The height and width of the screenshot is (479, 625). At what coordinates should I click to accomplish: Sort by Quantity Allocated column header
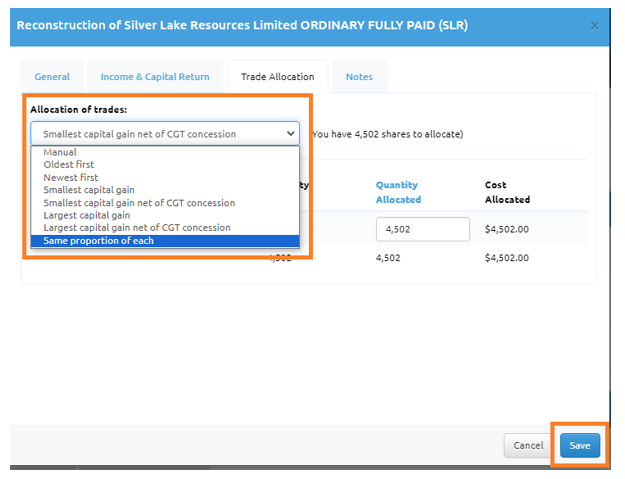pos(398,192)
